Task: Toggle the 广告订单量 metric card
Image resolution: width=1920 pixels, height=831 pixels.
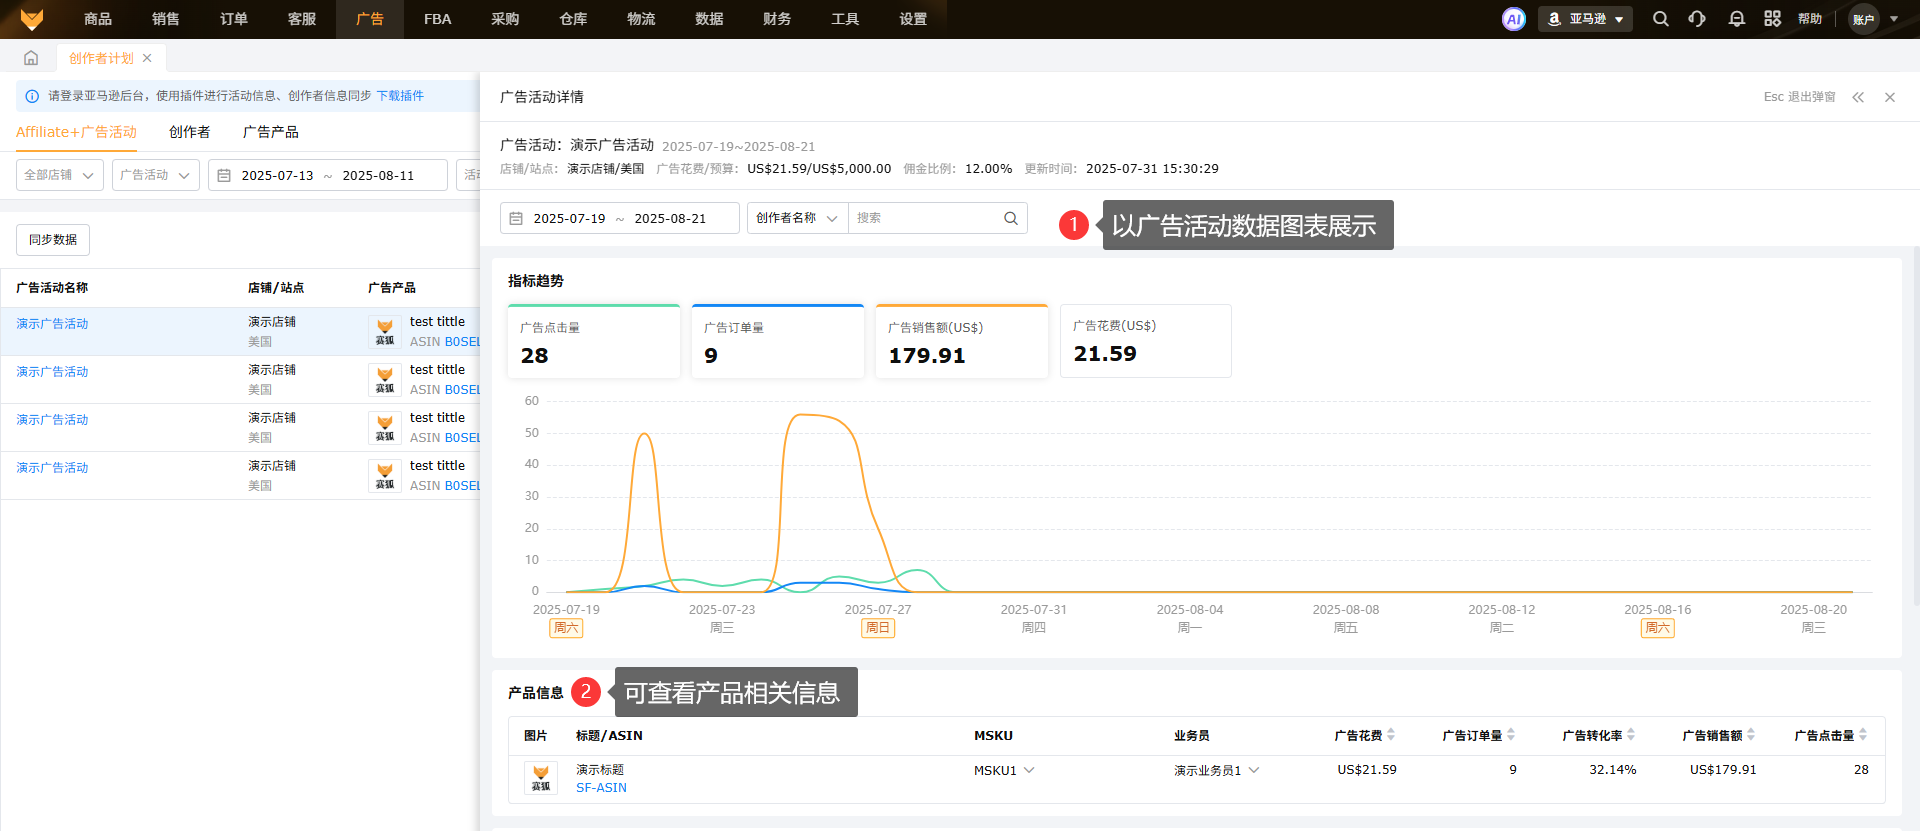Action: pyautogui.click(x=778, y=342)
